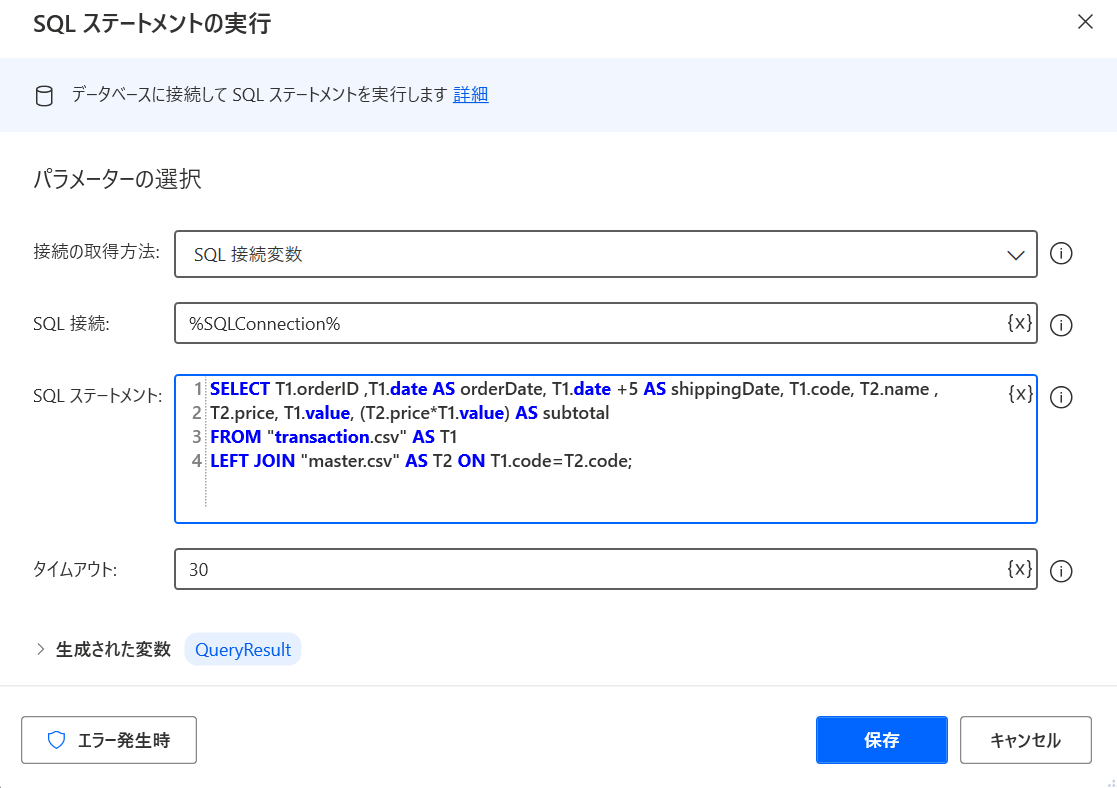The height and width of the screenshot is (788, 1117).
Task: Click the パラメーターの選択 heading
Action: click(118, 179)
